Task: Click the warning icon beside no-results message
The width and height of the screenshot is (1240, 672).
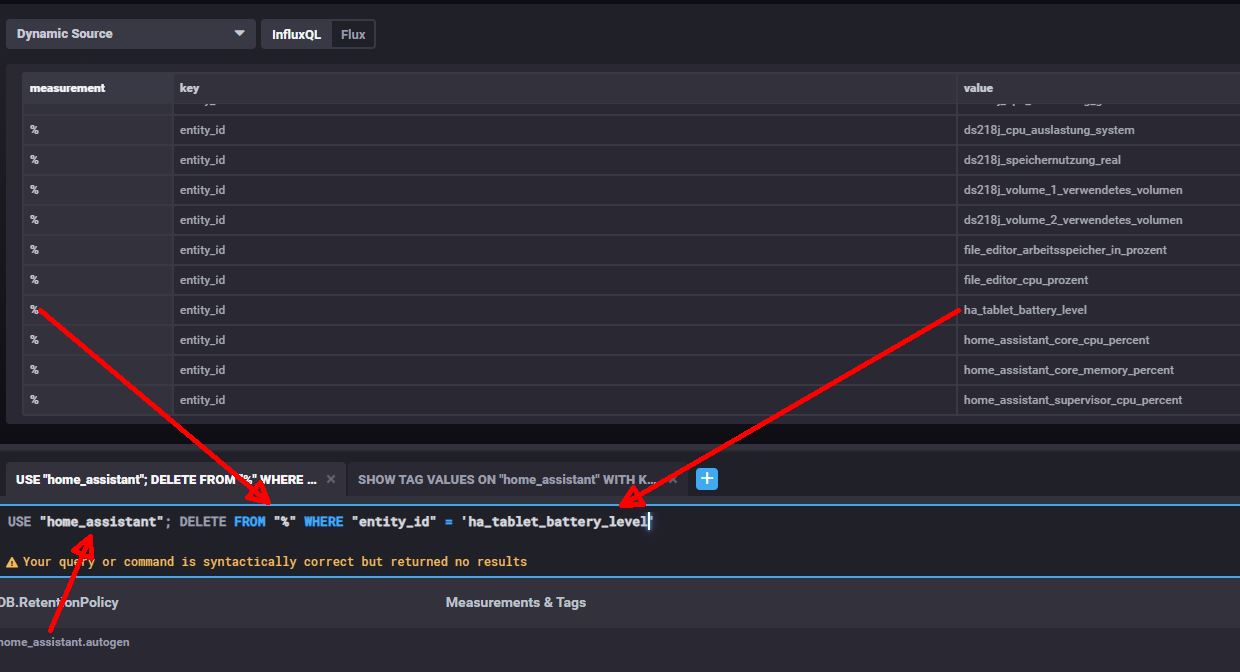Action: [x=12, y=562]
